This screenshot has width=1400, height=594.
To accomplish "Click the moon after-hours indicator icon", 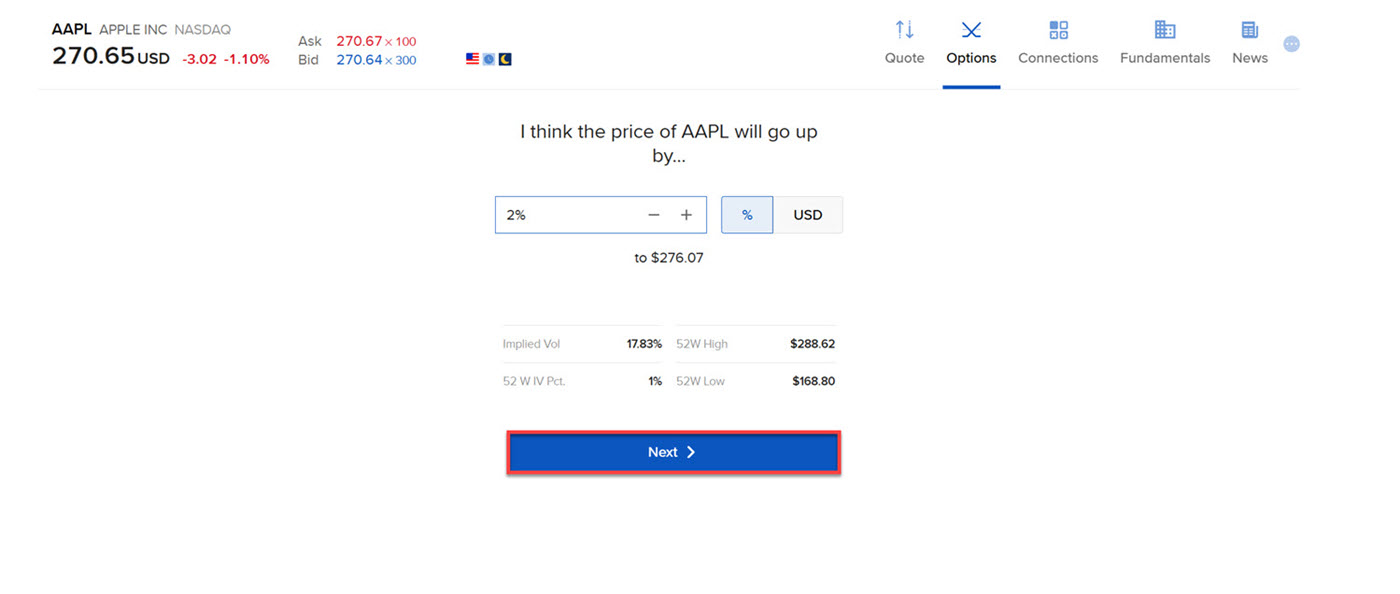I will pos(505,59).
